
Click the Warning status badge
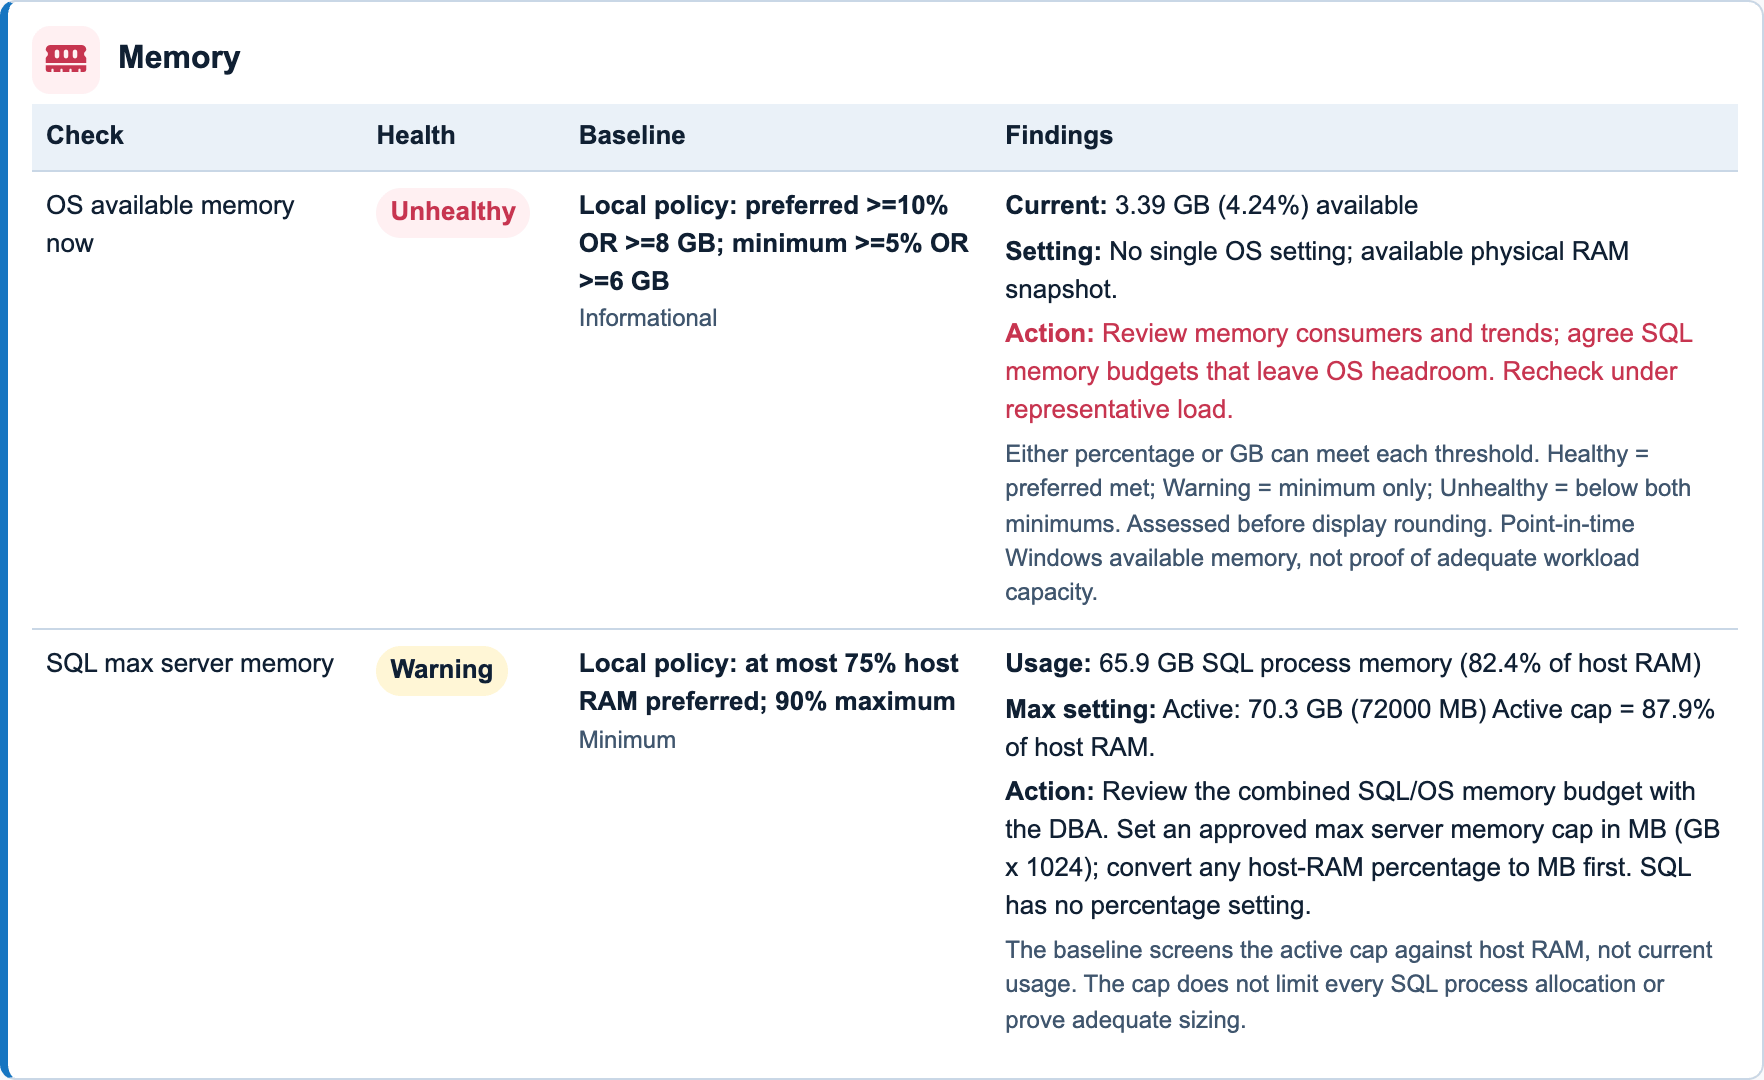(442, 670)
